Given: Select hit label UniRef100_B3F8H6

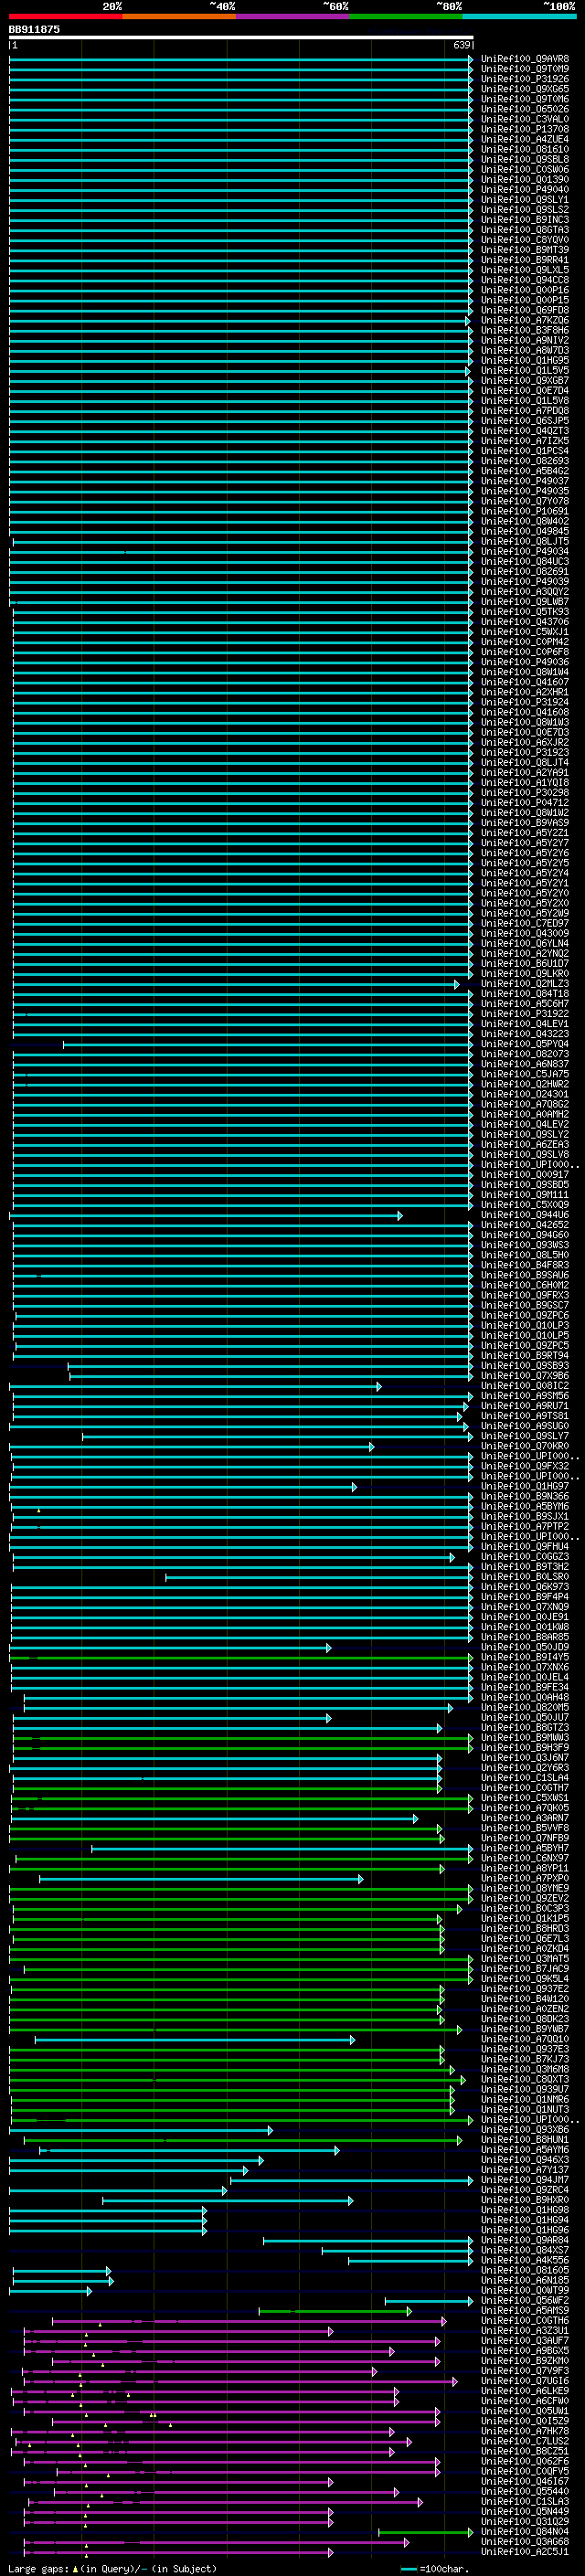Looking at the screenshot, I should 524,330.
